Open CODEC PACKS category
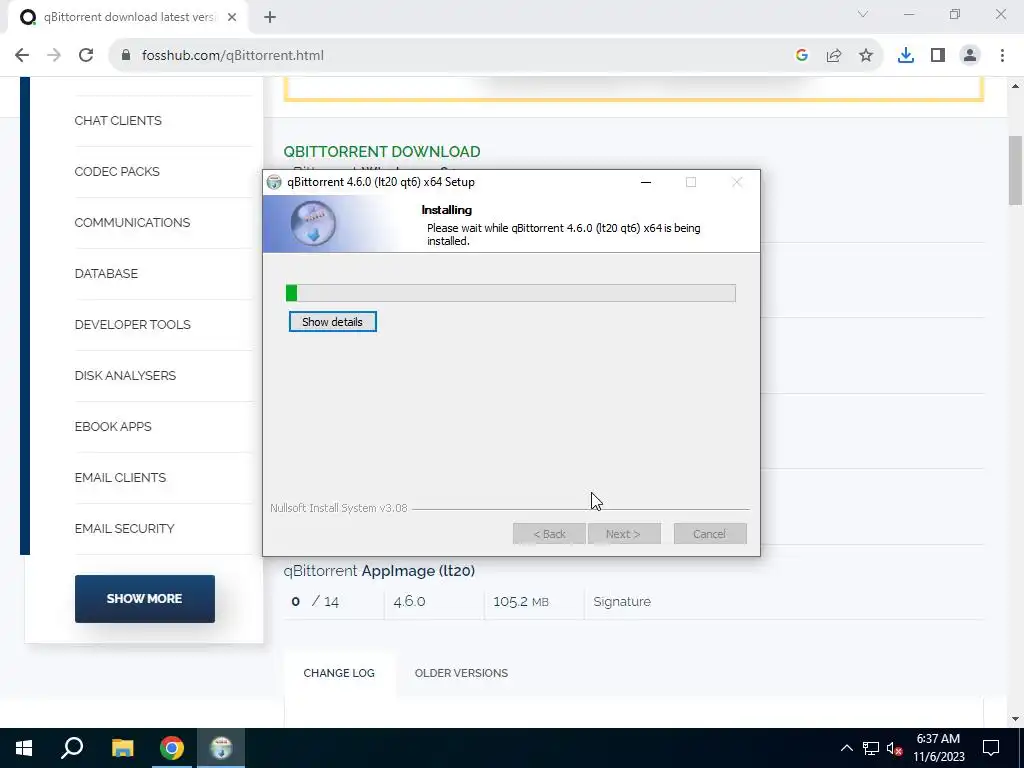The image size is (1024, 768). (x=117, y=172)
